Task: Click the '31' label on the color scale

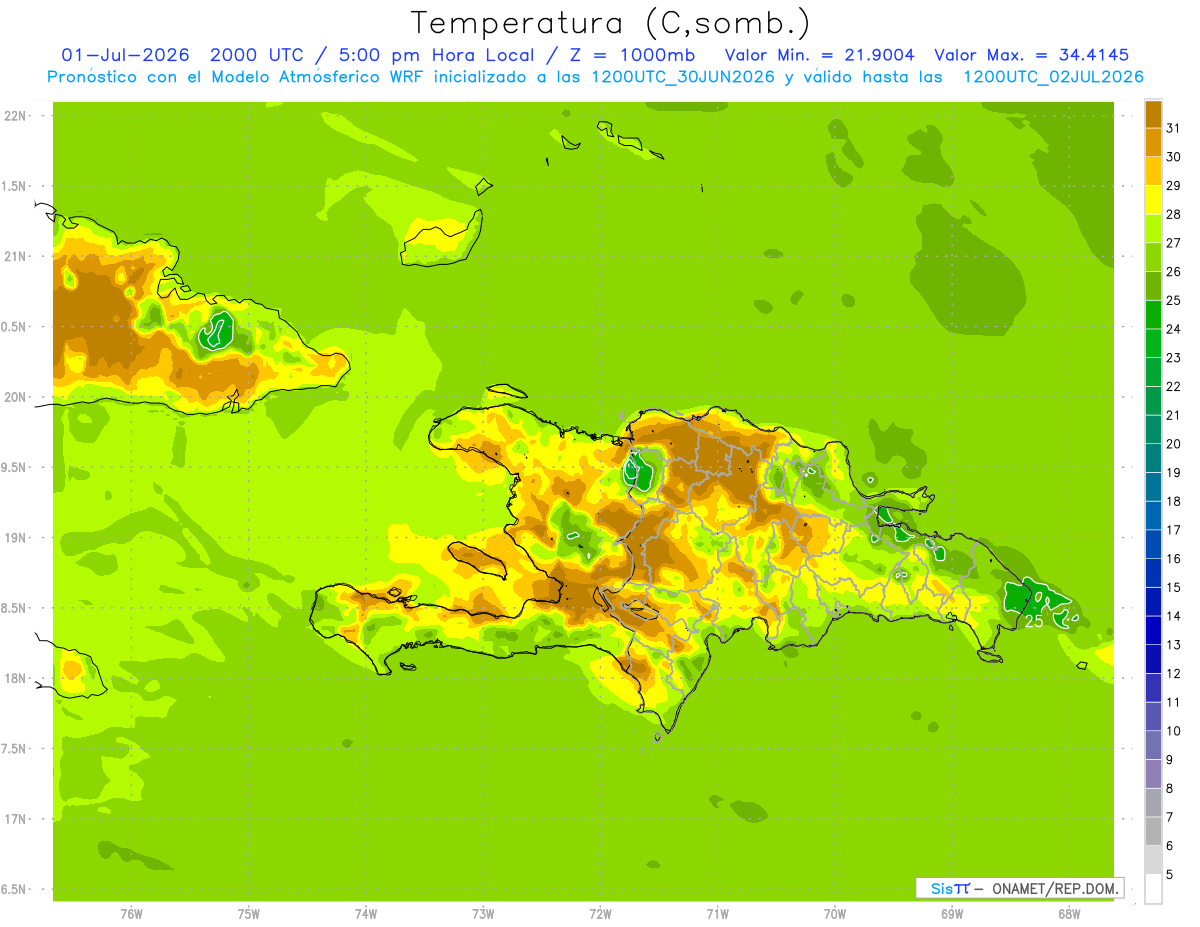Action: point(1173,128)
